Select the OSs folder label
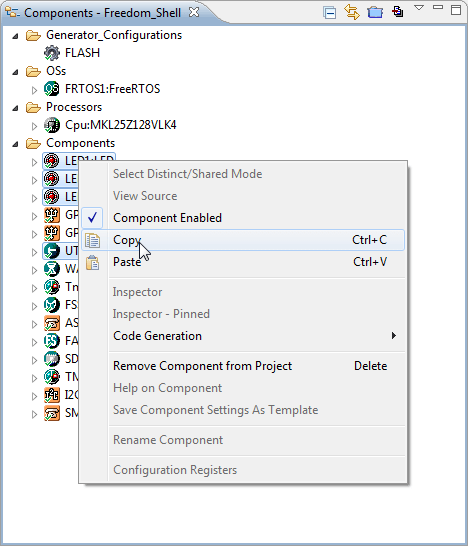468x546 pixels. coord(56,71)
